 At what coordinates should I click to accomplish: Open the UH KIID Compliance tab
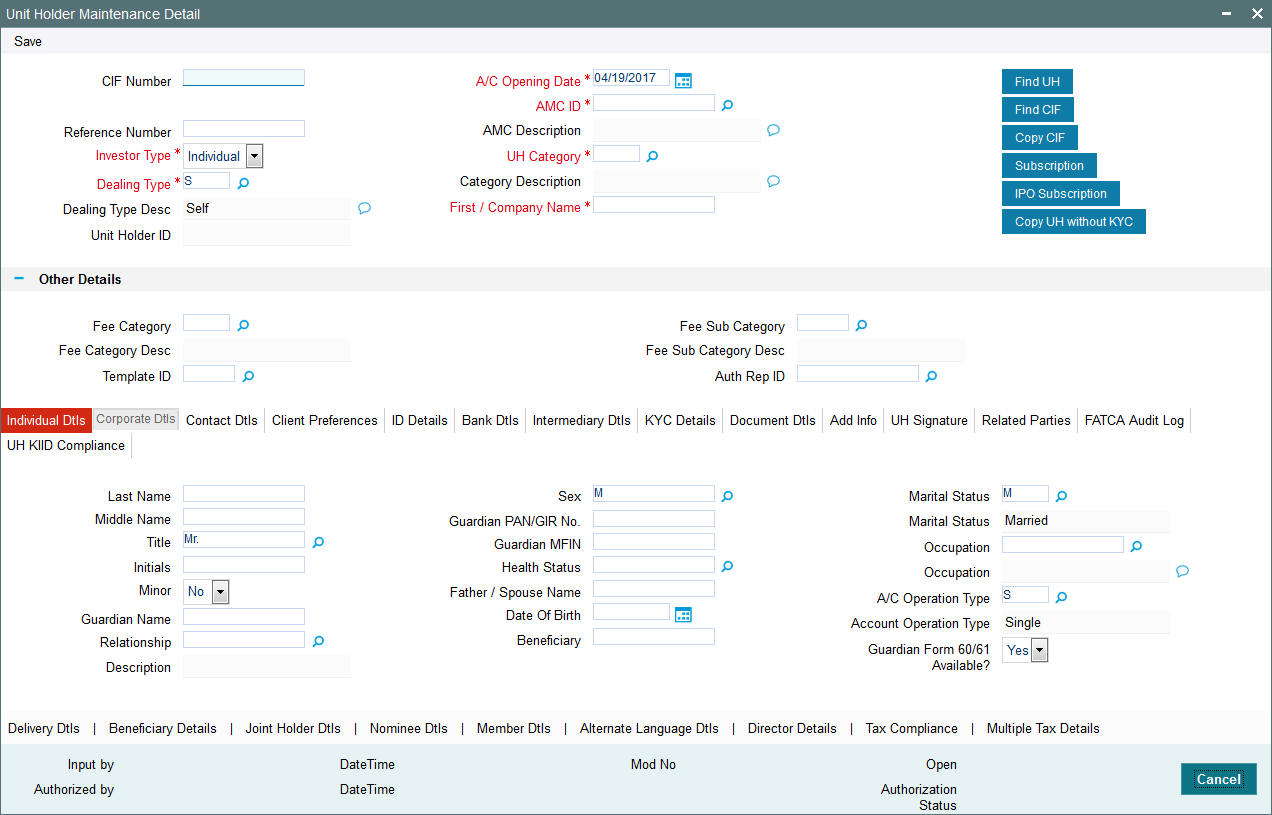pos(66,445)
